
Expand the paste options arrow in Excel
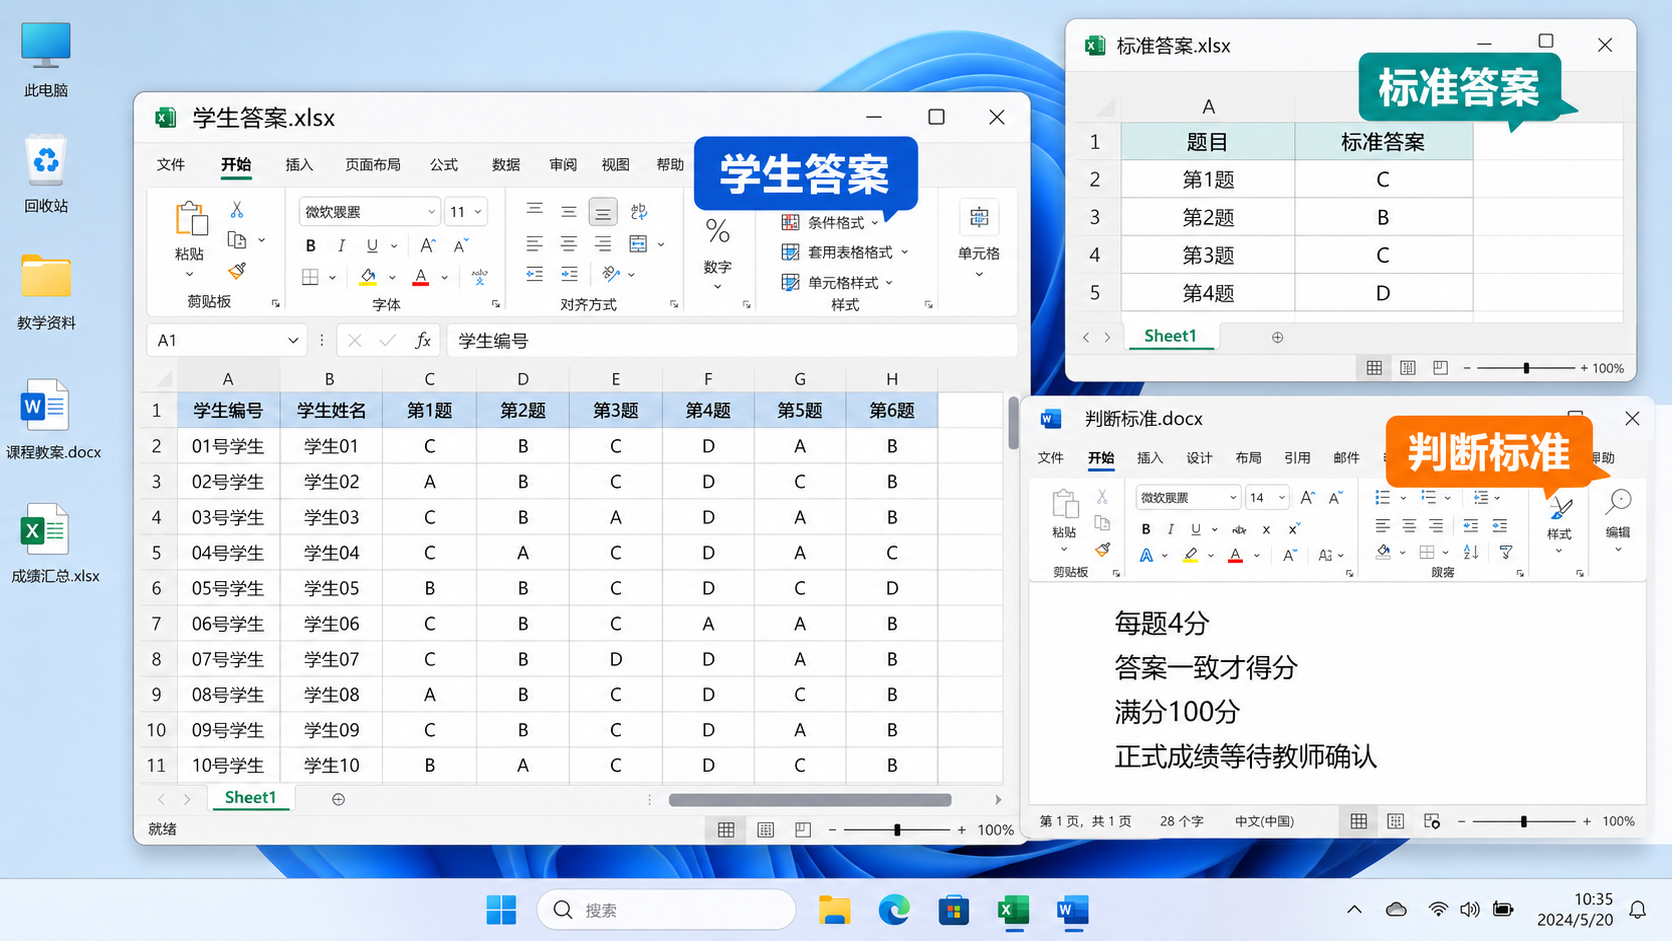(189, 275)
